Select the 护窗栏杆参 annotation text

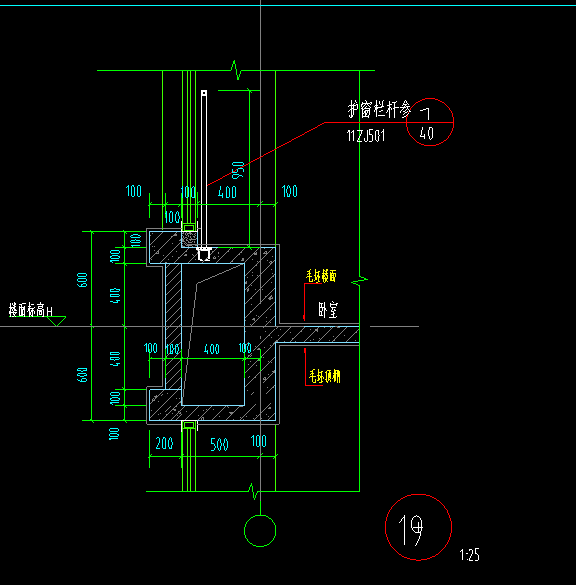[x=379, y=109]
